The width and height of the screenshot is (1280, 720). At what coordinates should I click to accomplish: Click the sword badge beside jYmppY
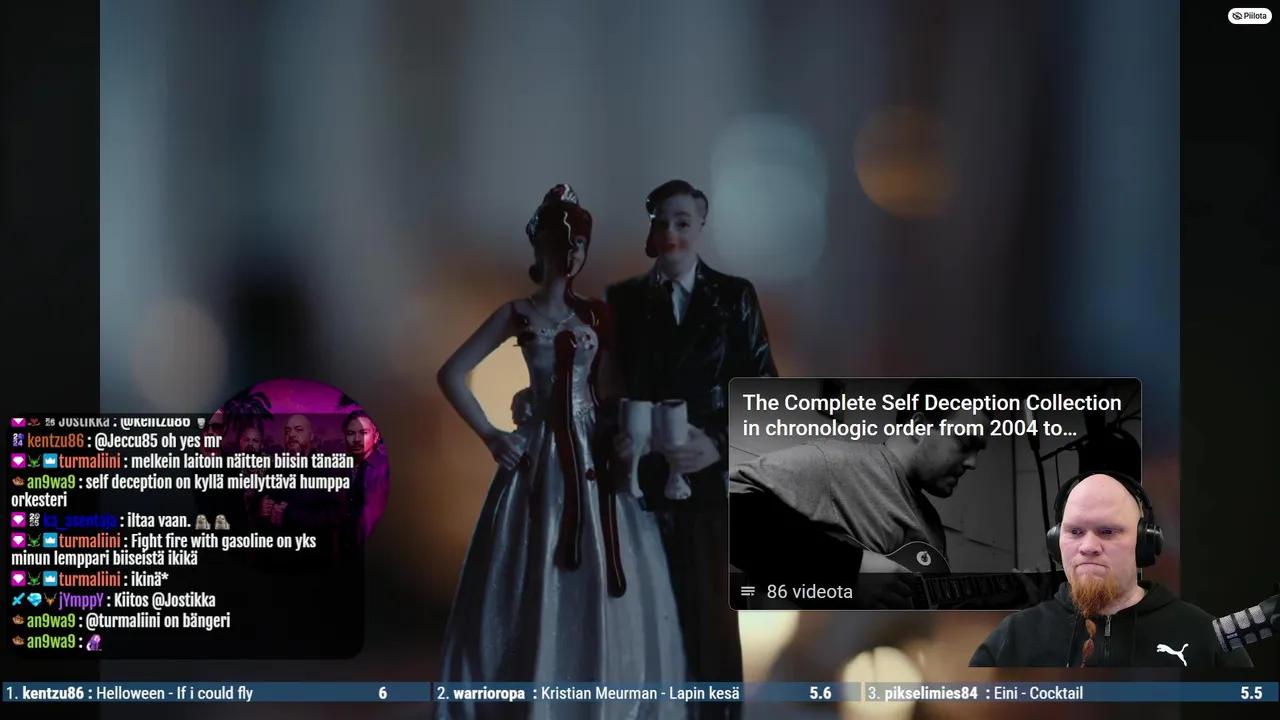pos(18,600)
